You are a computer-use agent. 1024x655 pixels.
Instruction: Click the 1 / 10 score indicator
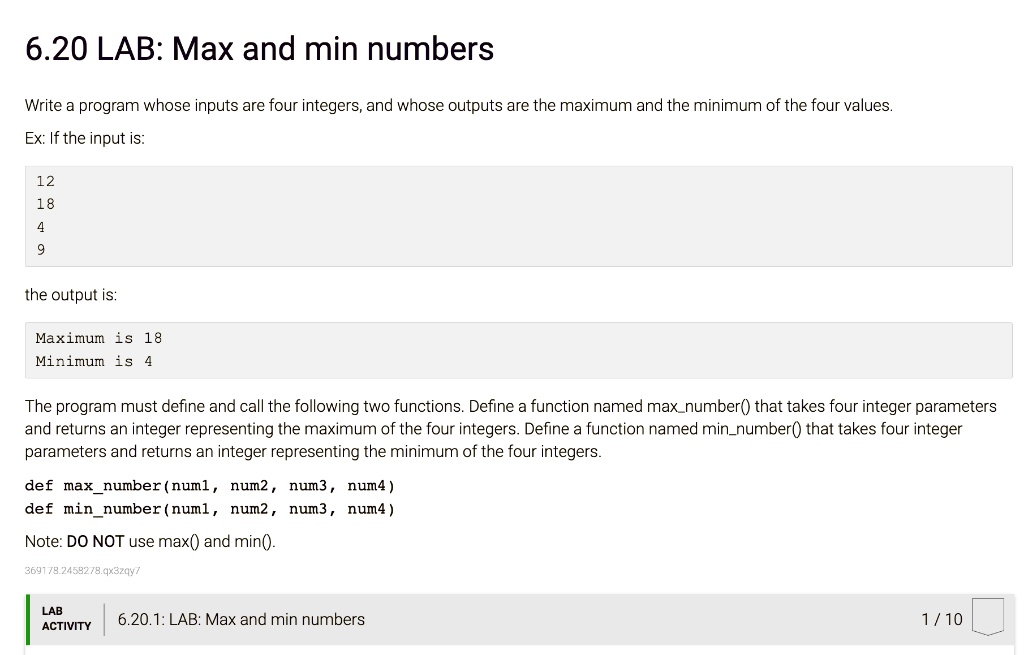point(941,619)
